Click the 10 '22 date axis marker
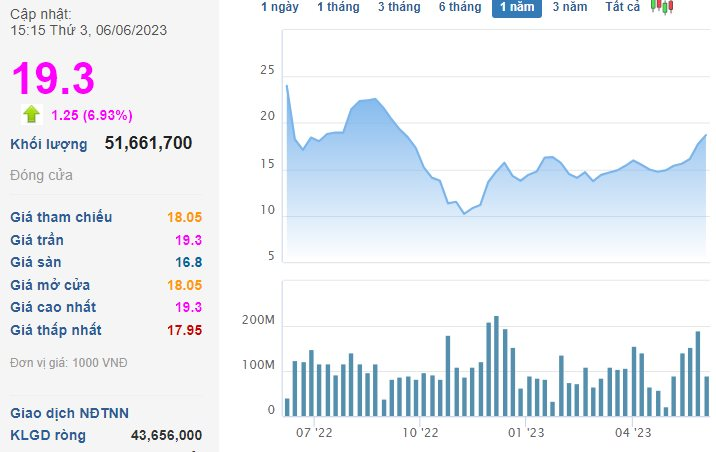 click(420, 433)
